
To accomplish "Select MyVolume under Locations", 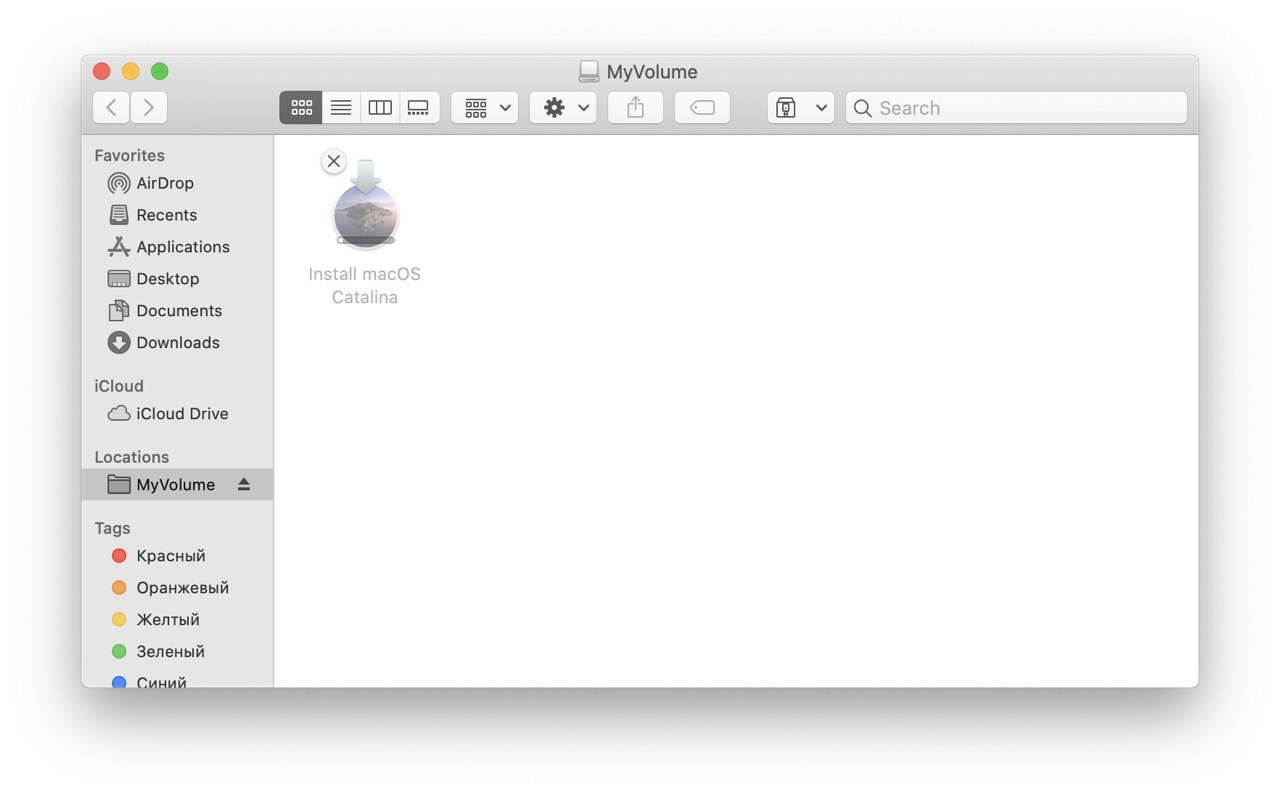I will coord(177,485).
